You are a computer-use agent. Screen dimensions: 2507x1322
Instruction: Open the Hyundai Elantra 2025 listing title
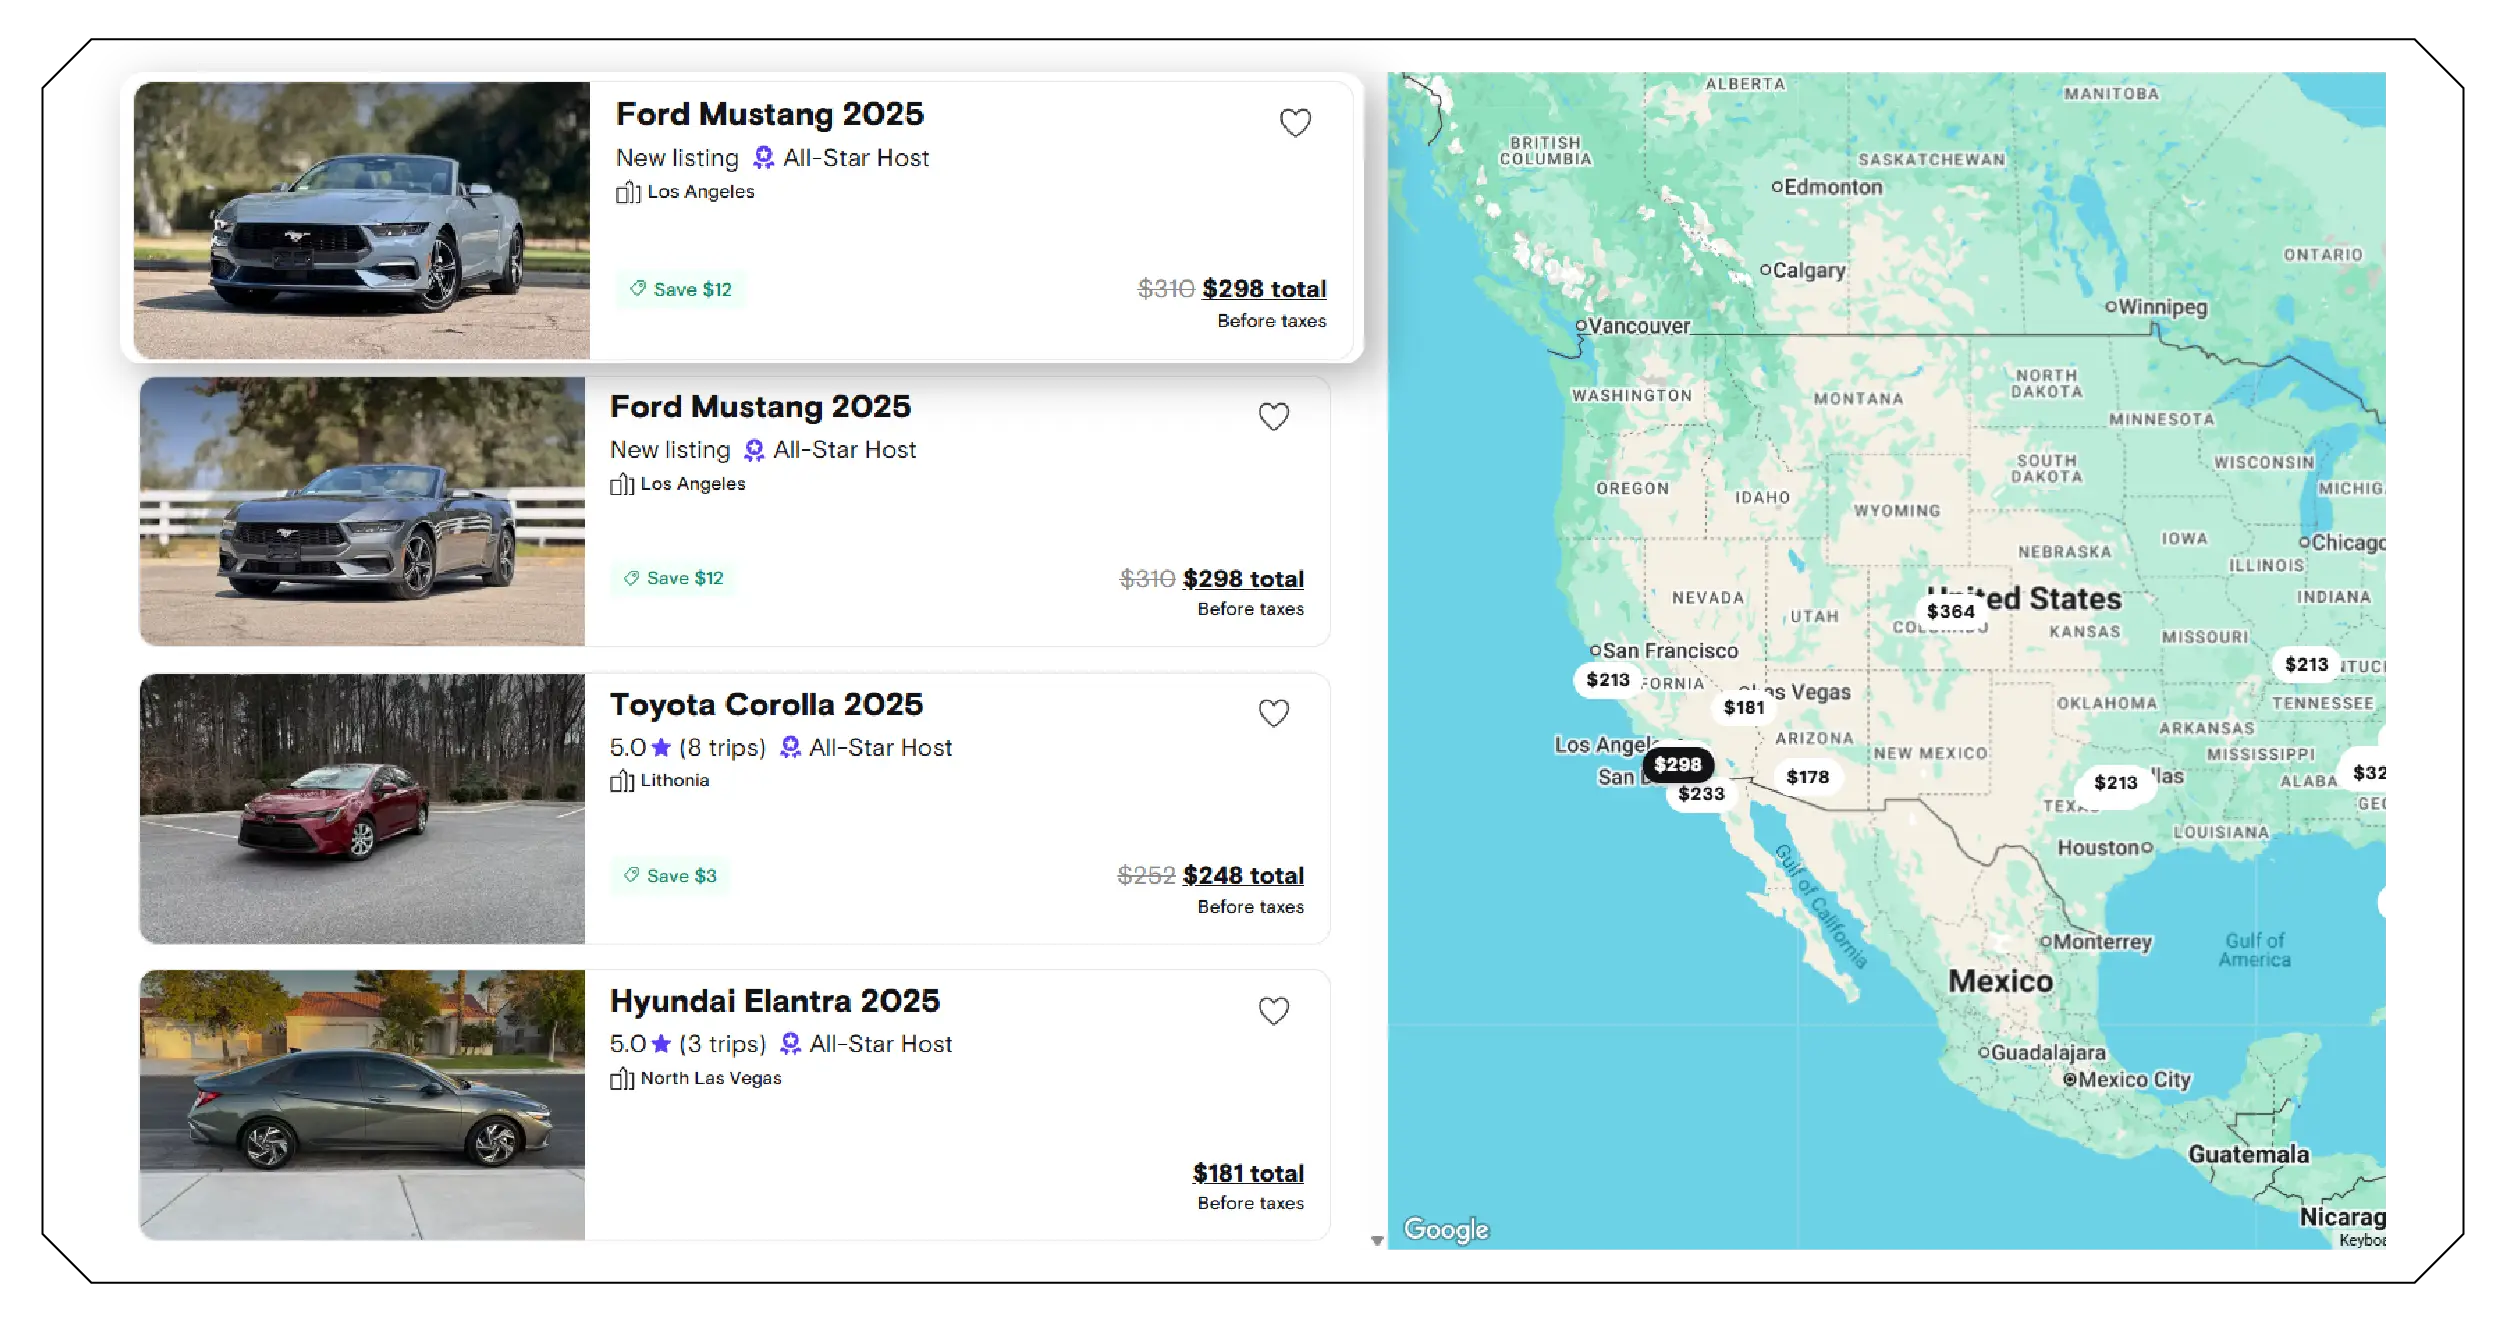[776, 1001]
